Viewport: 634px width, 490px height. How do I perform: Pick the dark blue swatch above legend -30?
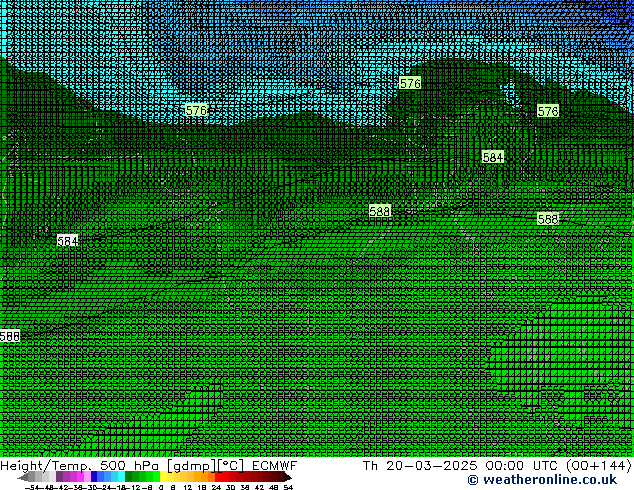click(x=94, y=476)
